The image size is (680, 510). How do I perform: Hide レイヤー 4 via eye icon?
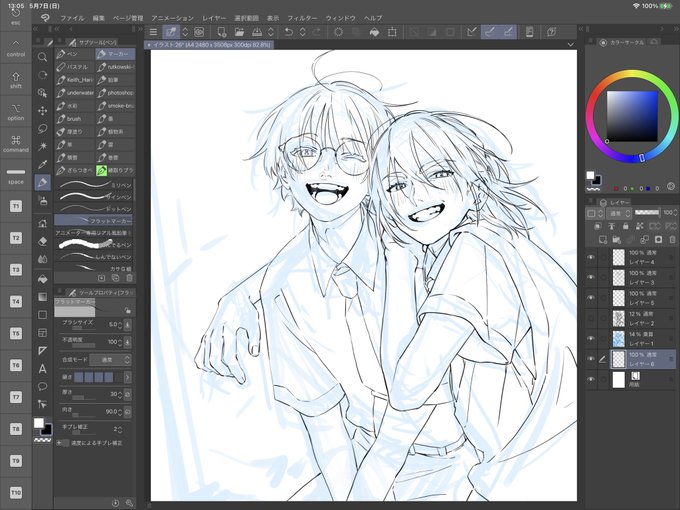point(591,257)
